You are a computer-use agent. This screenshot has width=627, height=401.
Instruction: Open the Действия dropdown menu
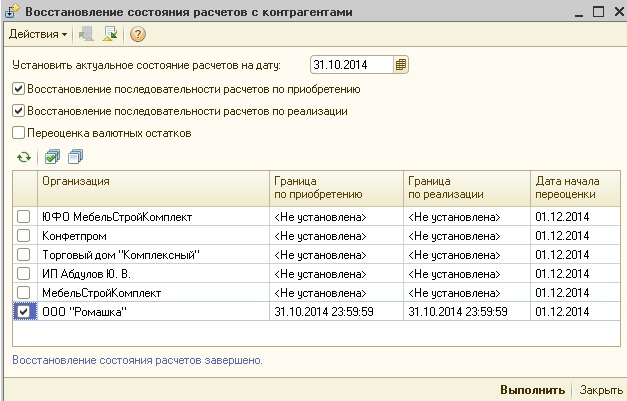coord(38,34)
